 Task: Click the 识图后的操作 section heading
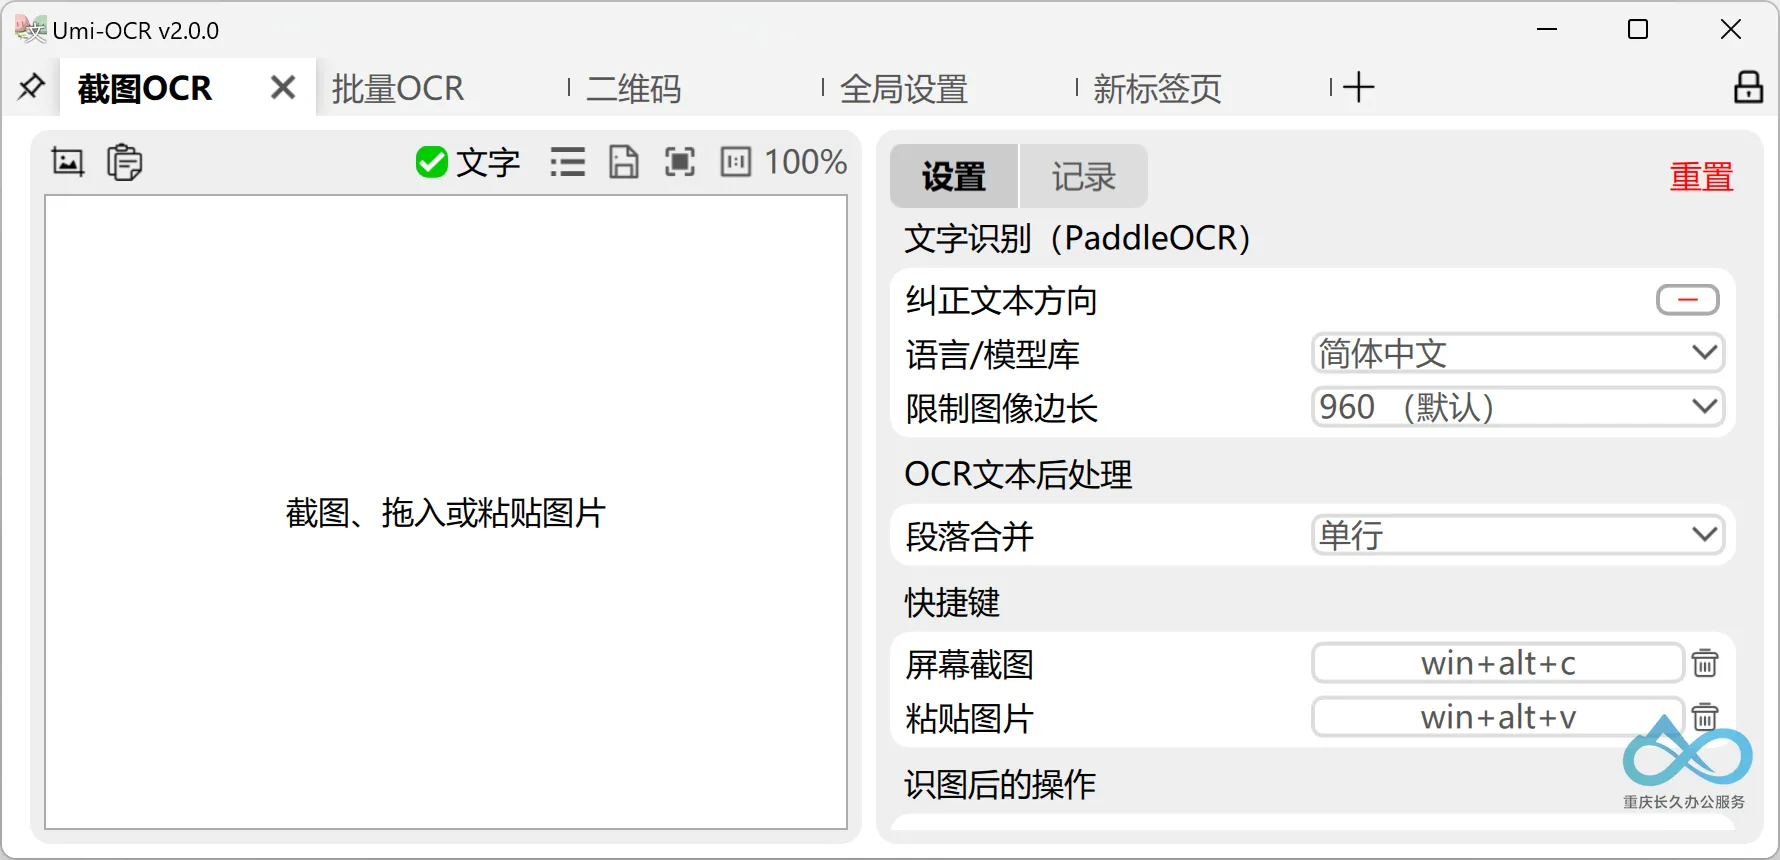tap(1000, 784)
